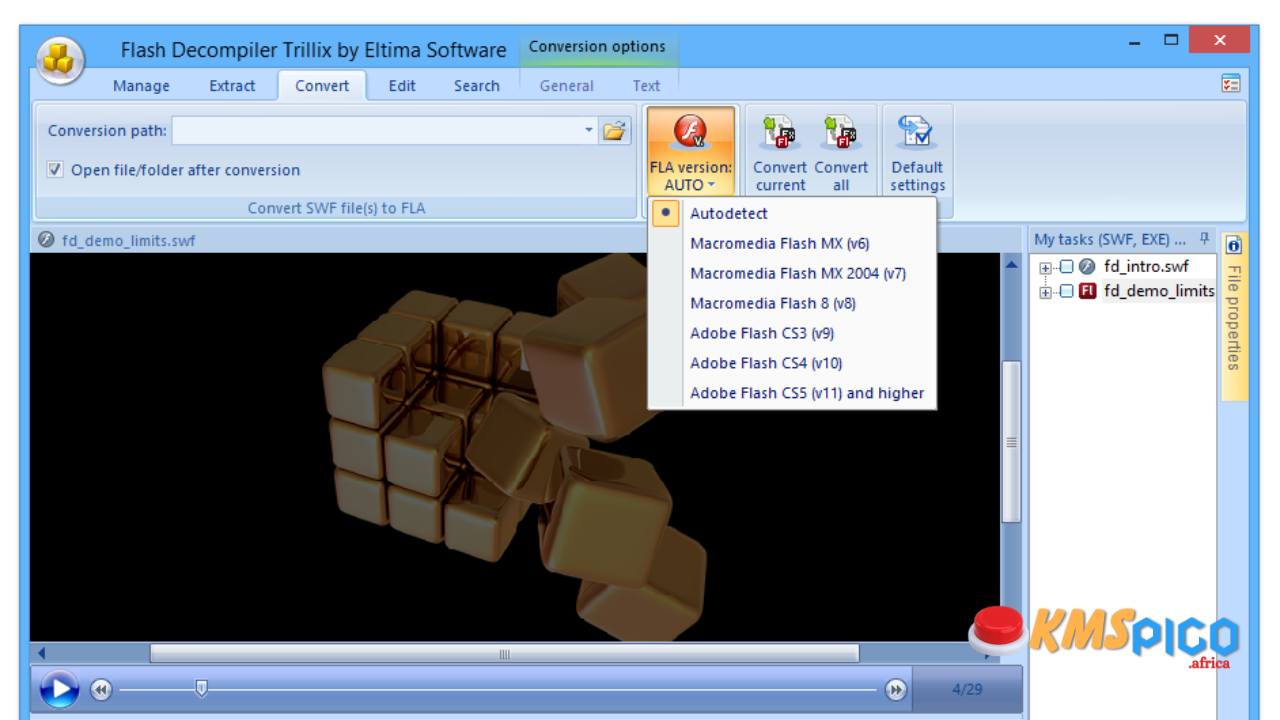Open the options icon at ribbon right
The width and height of the screenshot is (1280, 720).
(1230, 84)
